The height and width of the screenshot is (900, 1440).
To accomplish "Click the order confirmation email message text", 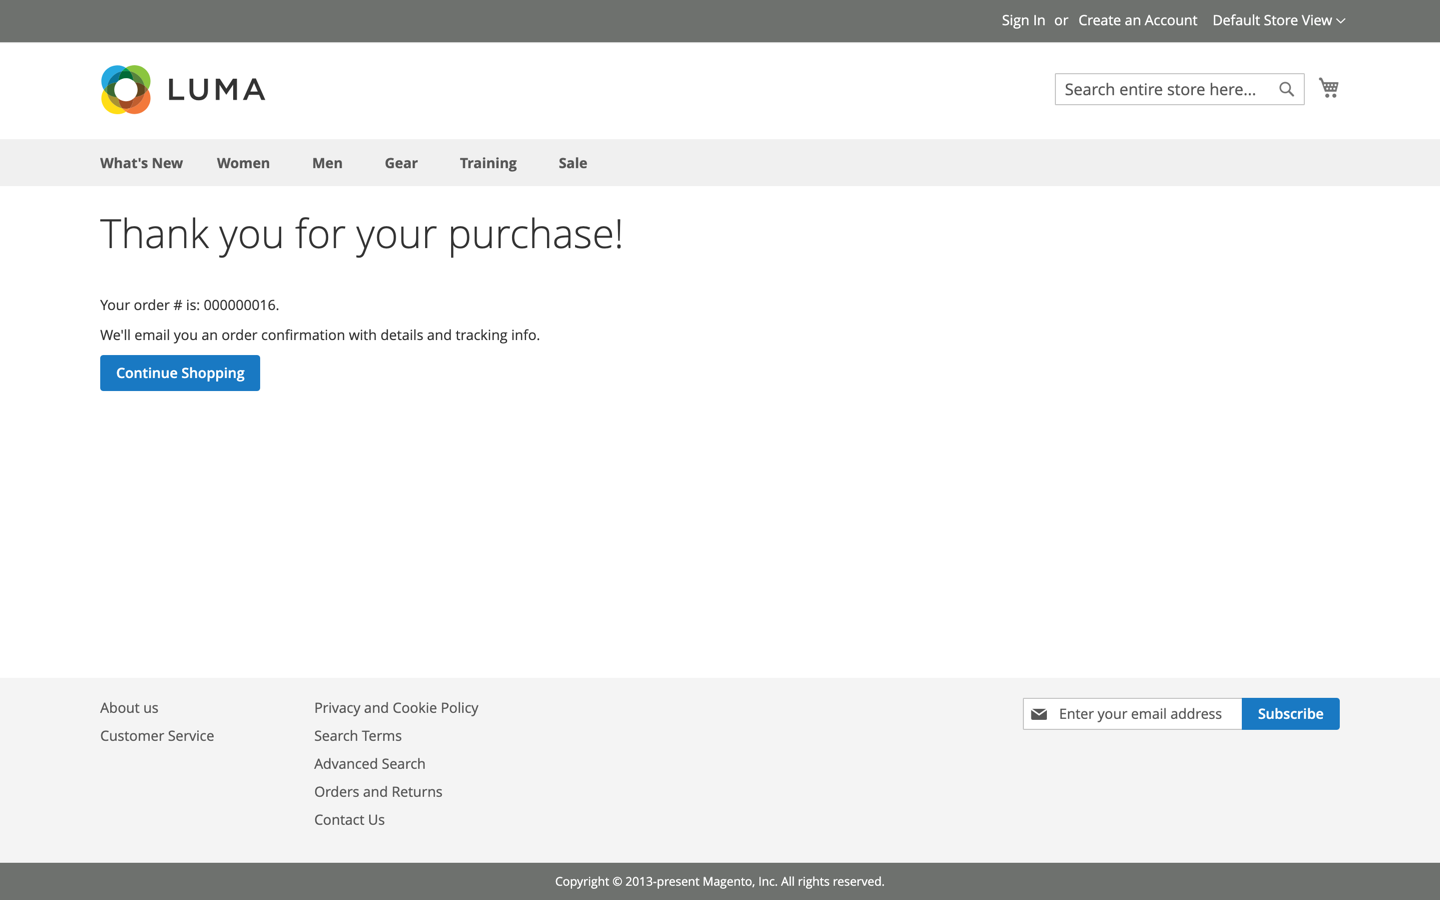I will coord(320,335).
